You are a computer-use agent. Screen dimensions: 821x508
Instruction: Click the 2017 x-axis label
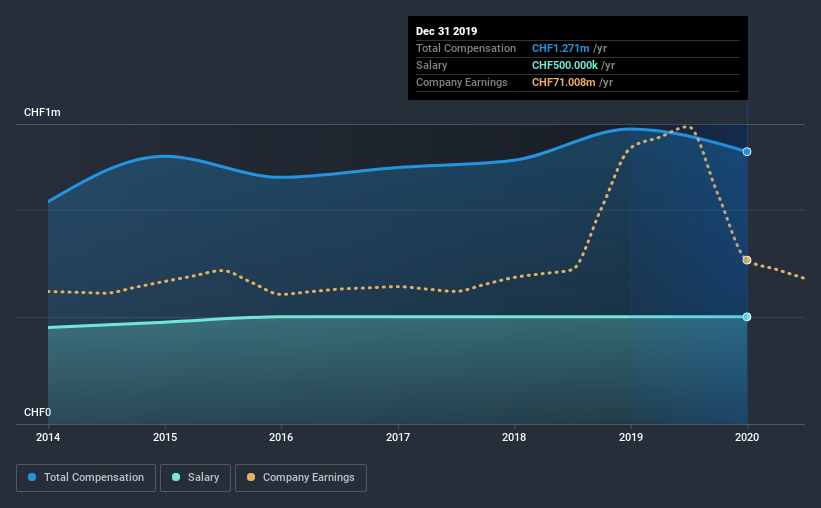coord(398,437)
